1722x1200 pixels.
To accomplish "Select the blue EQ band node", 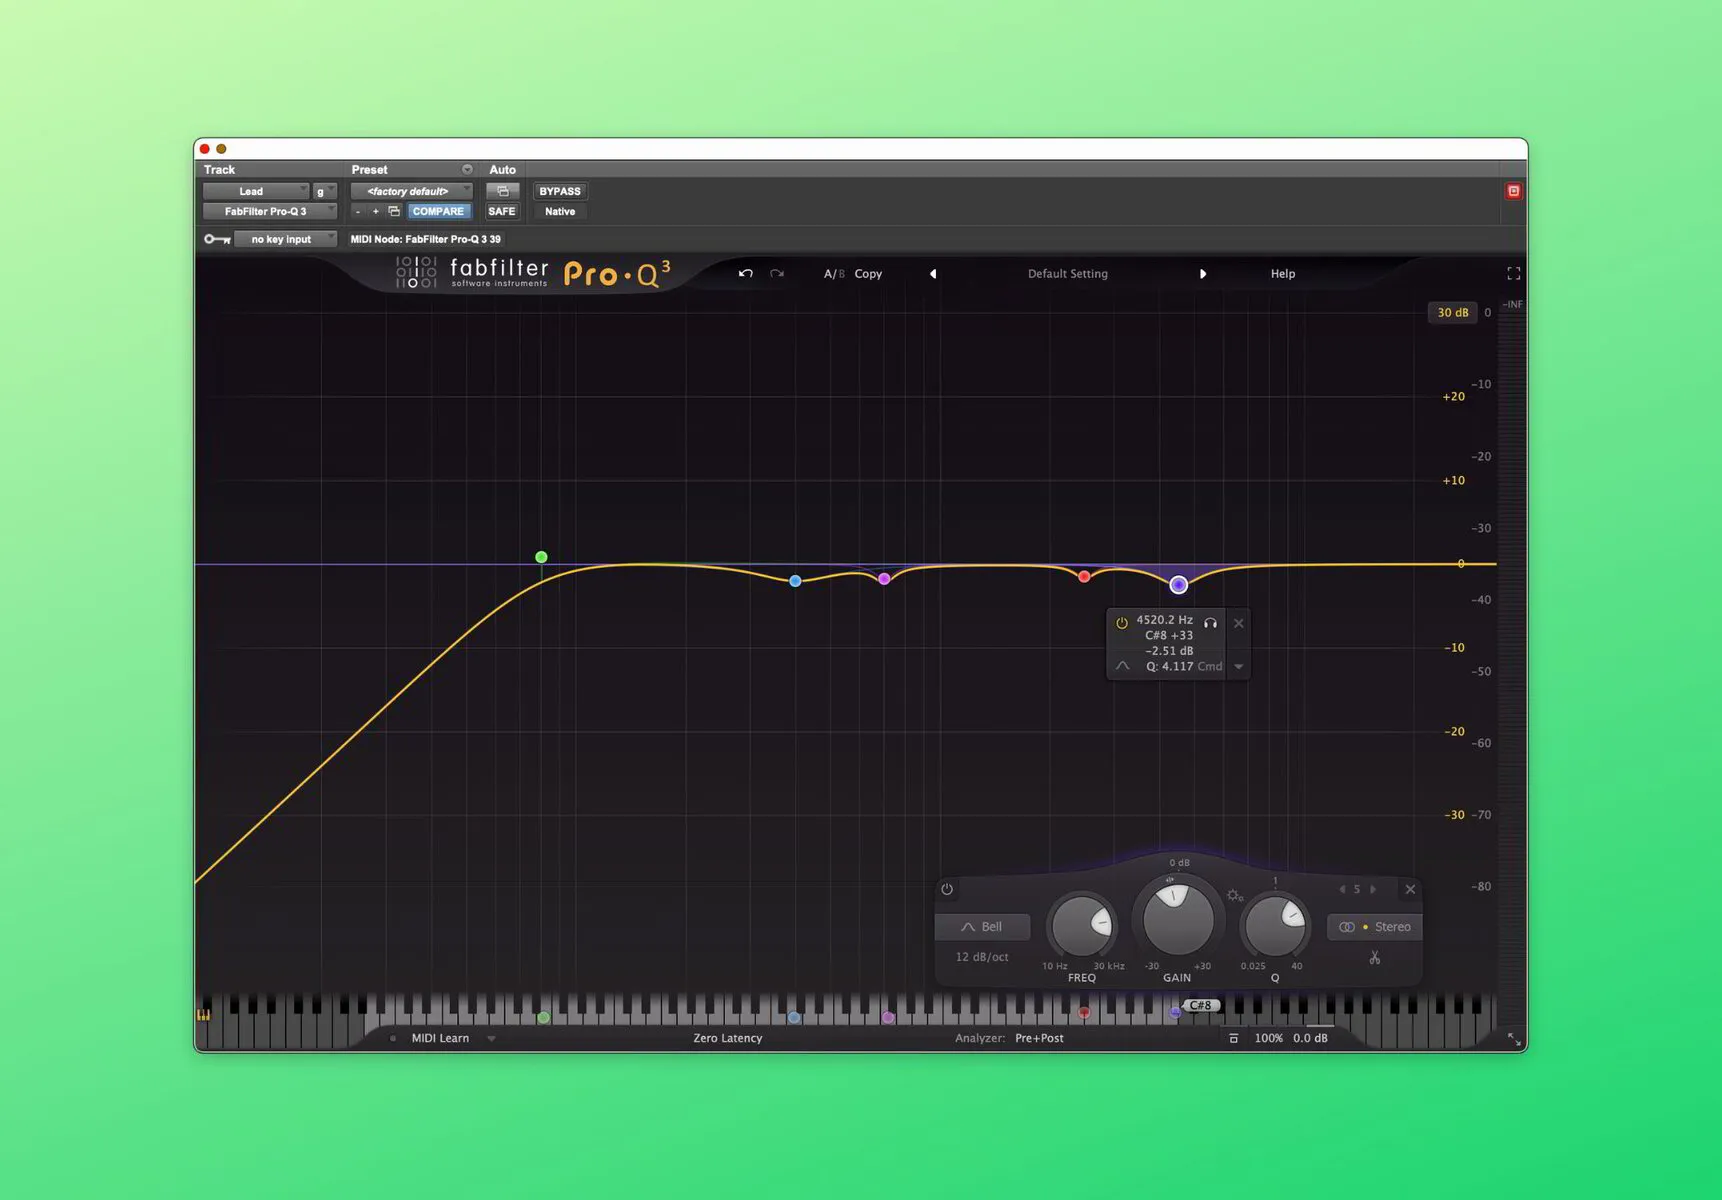I will (x=795, y=581).
